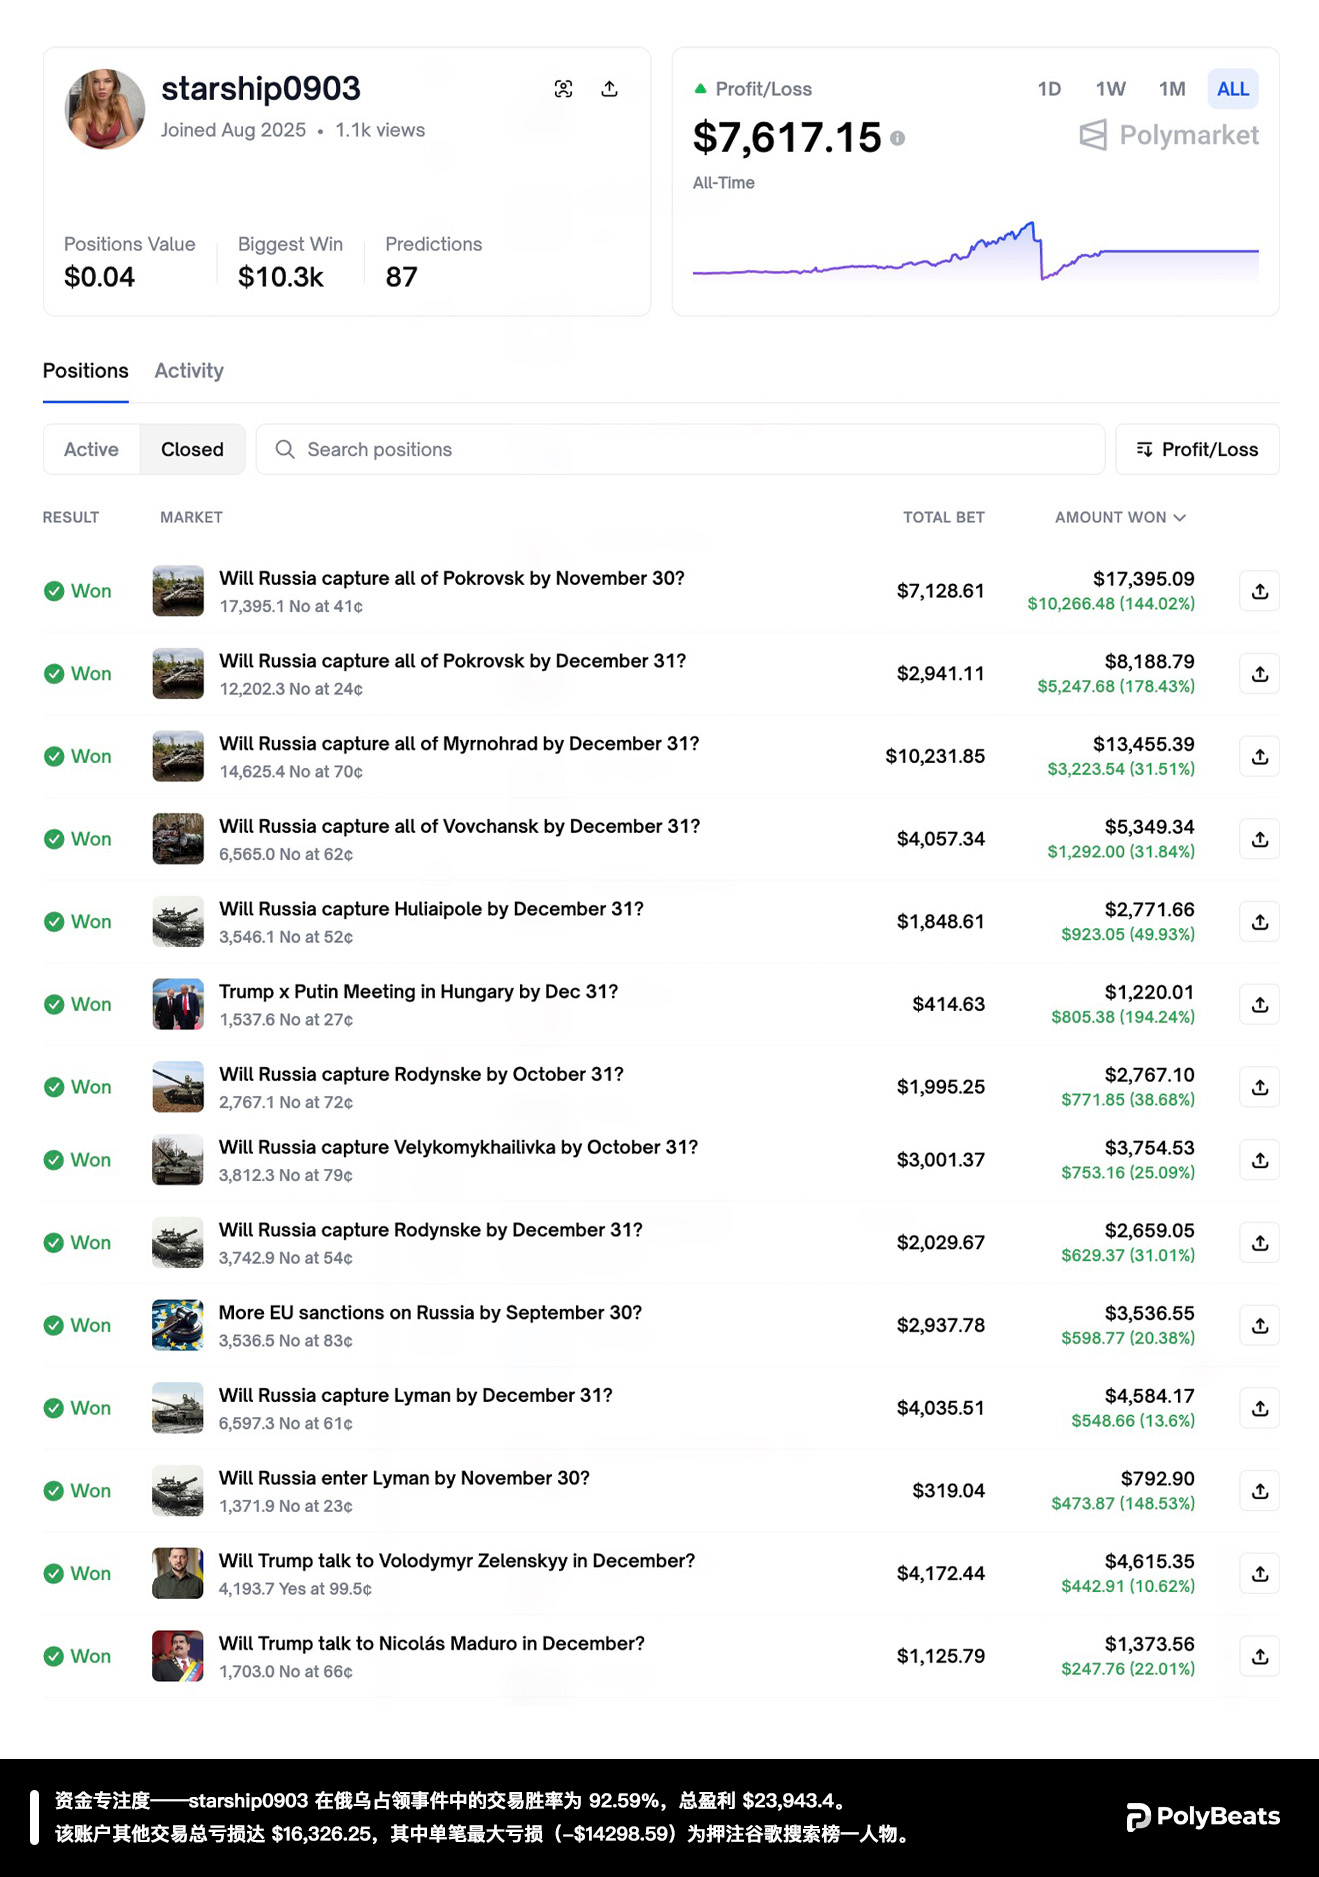Open More EU sanctions on Russia market
This screenshot has height=1877, width=1319.
click(430, 1313)
